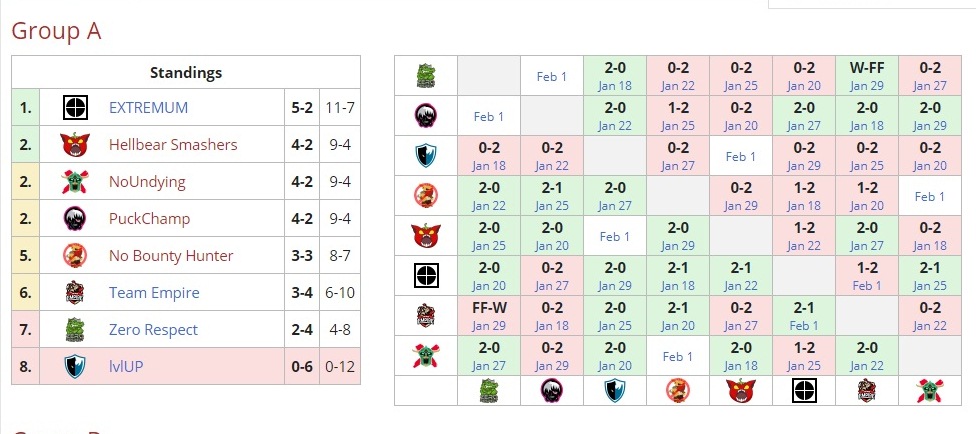
Task: Follow the NoUndying team name link
Action: [147, 182]
